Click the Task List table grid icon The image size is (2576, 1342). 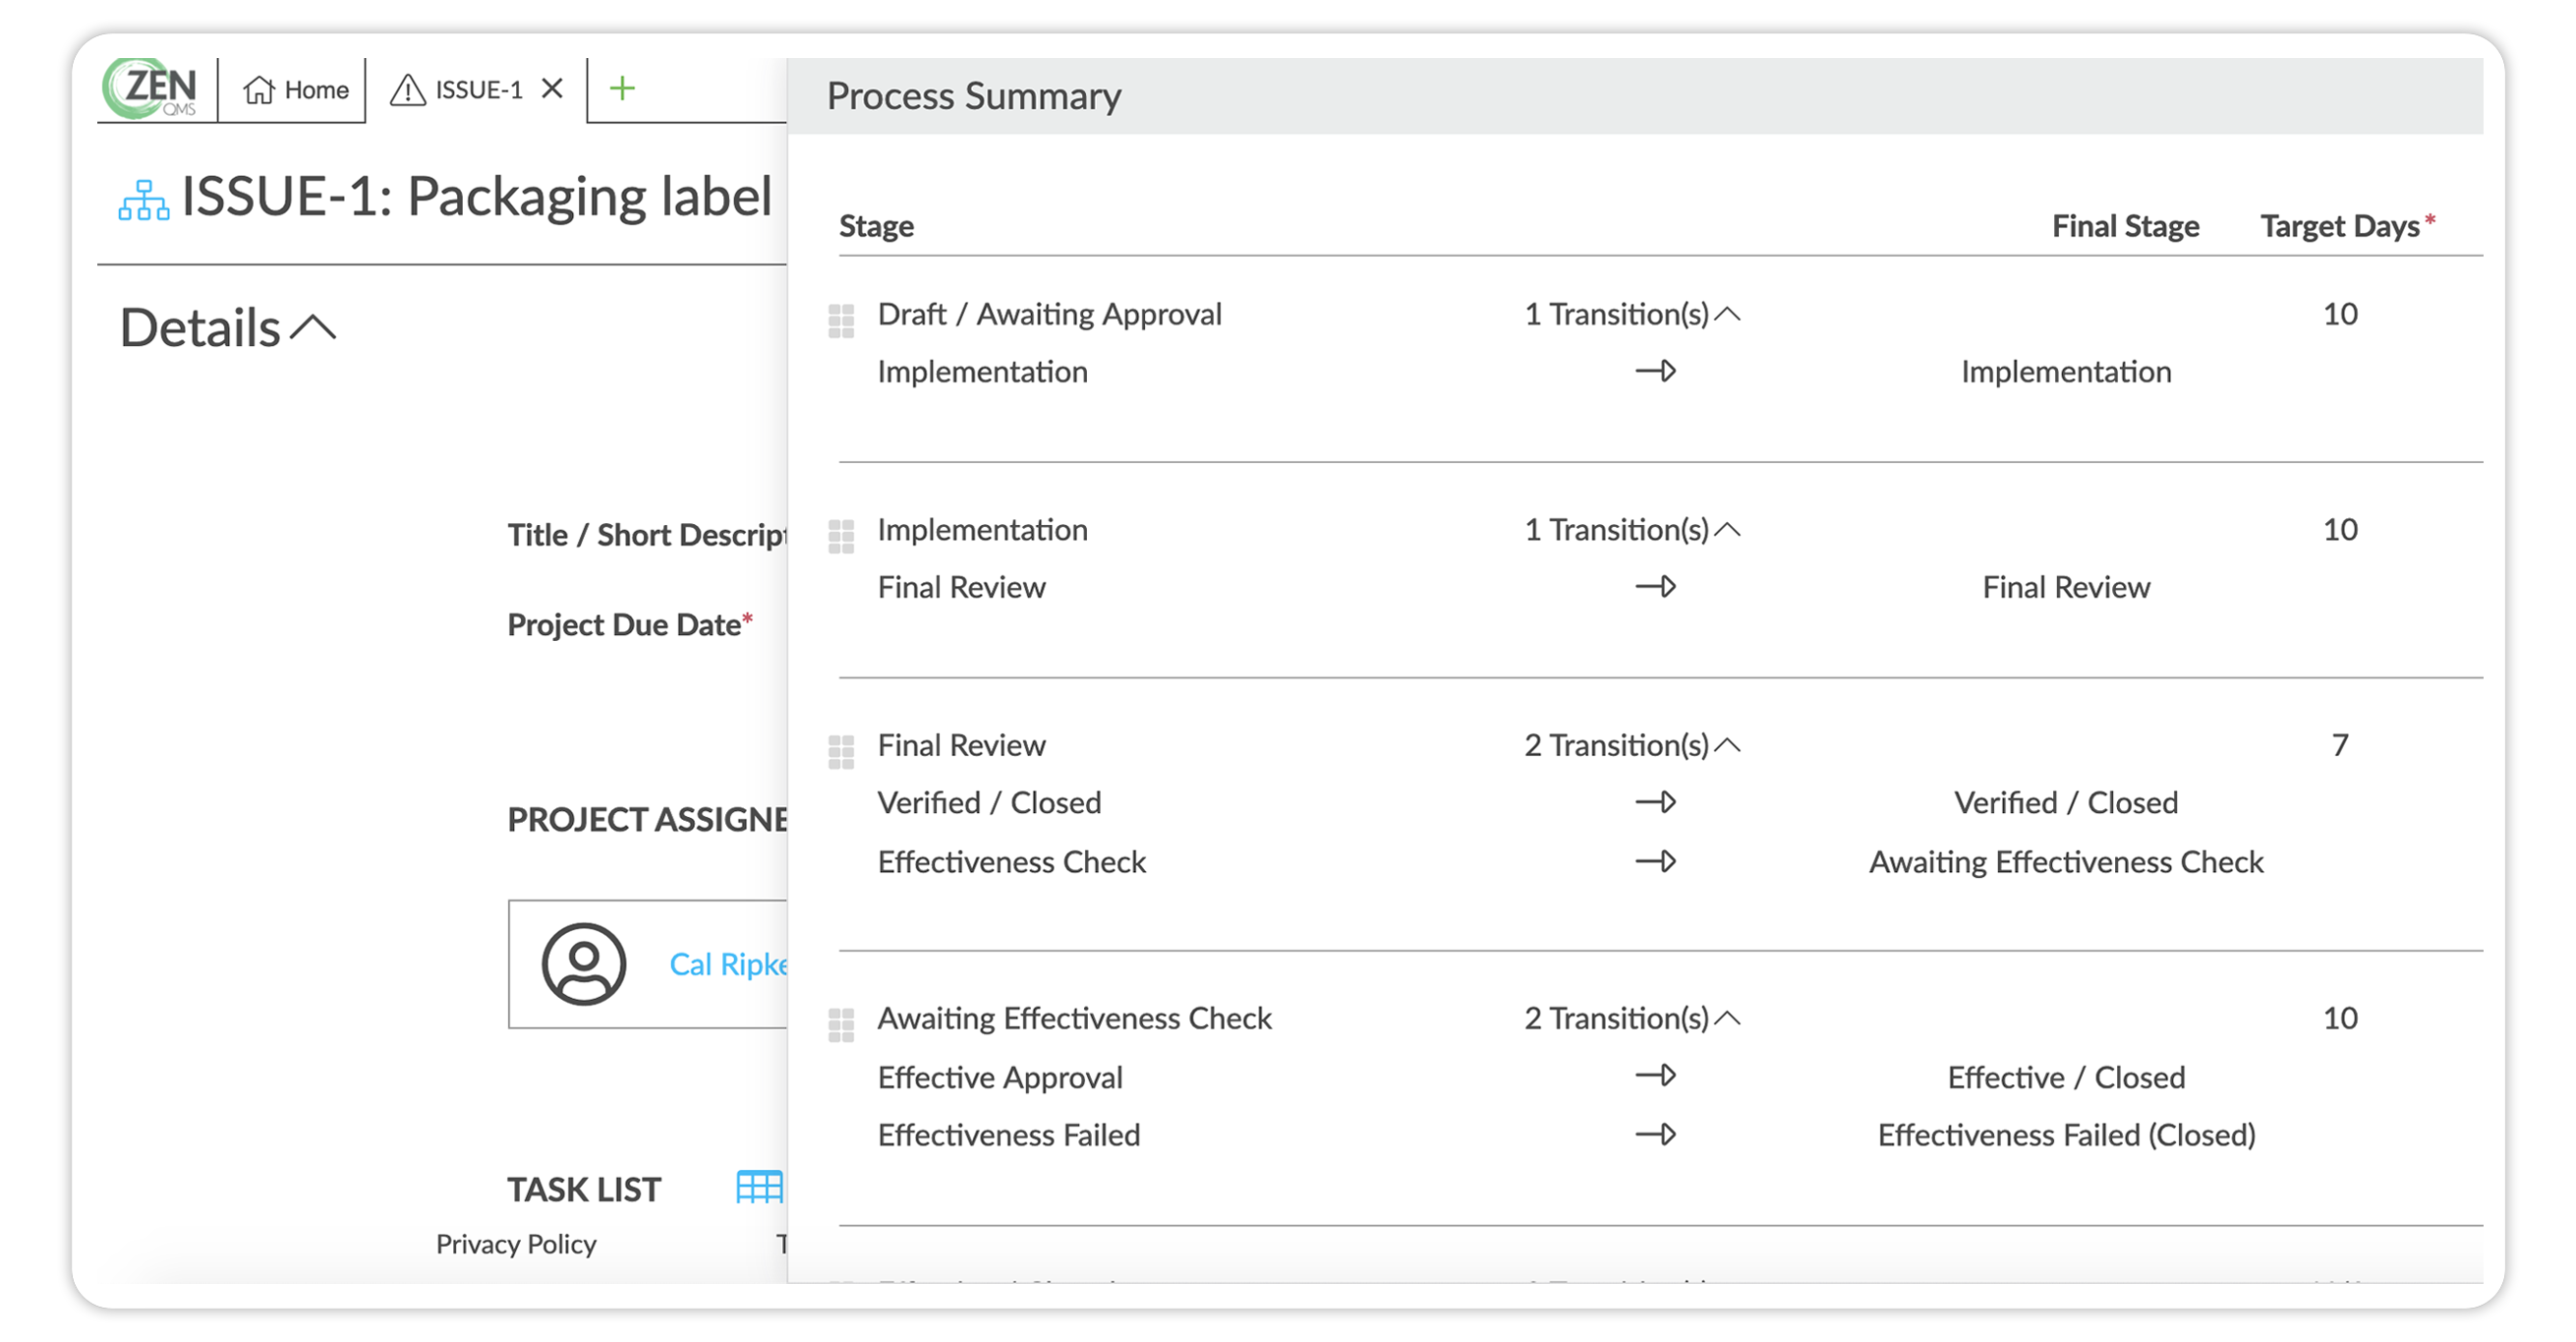point(759,1187)
